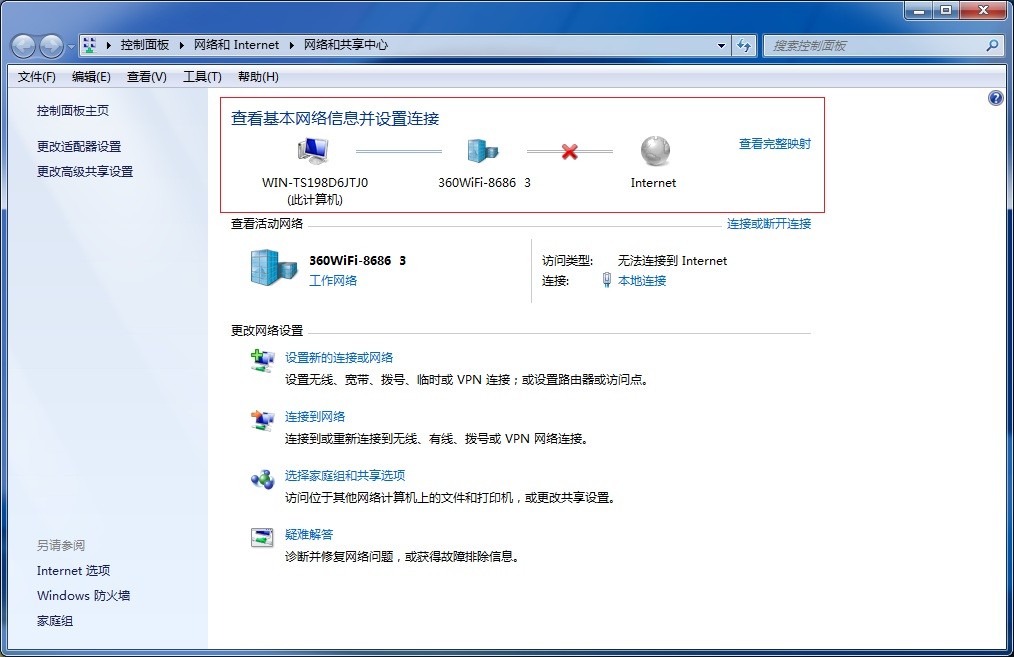Viewport: 1014px width, 657px height.
Task: Close the Network and Sharing Center window
Action: (984, 10)
